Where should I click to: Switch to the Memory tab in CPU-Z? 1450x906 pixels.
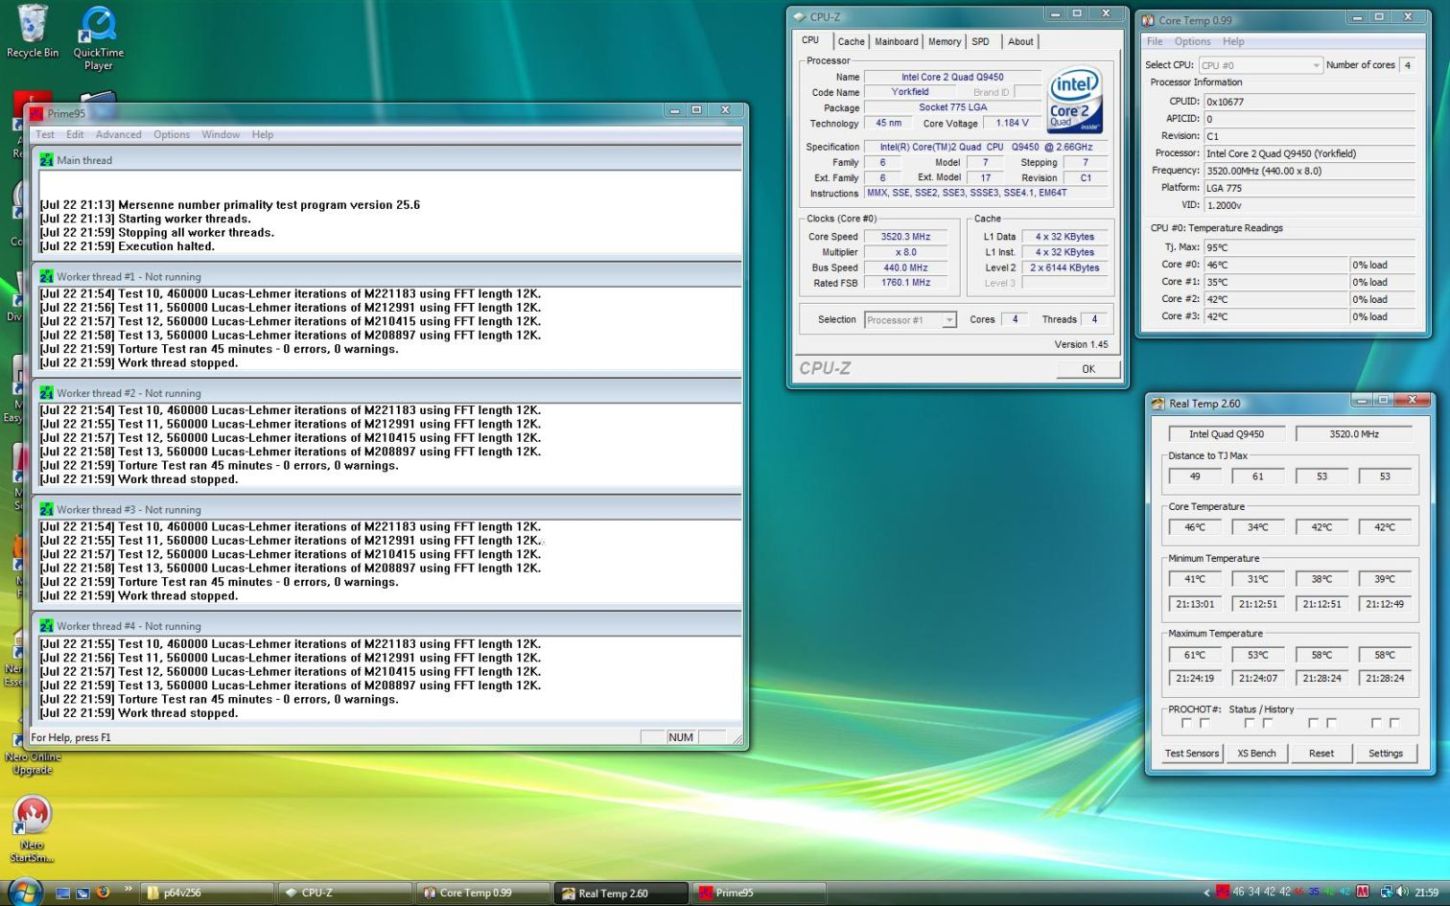[x=944, y=42]
